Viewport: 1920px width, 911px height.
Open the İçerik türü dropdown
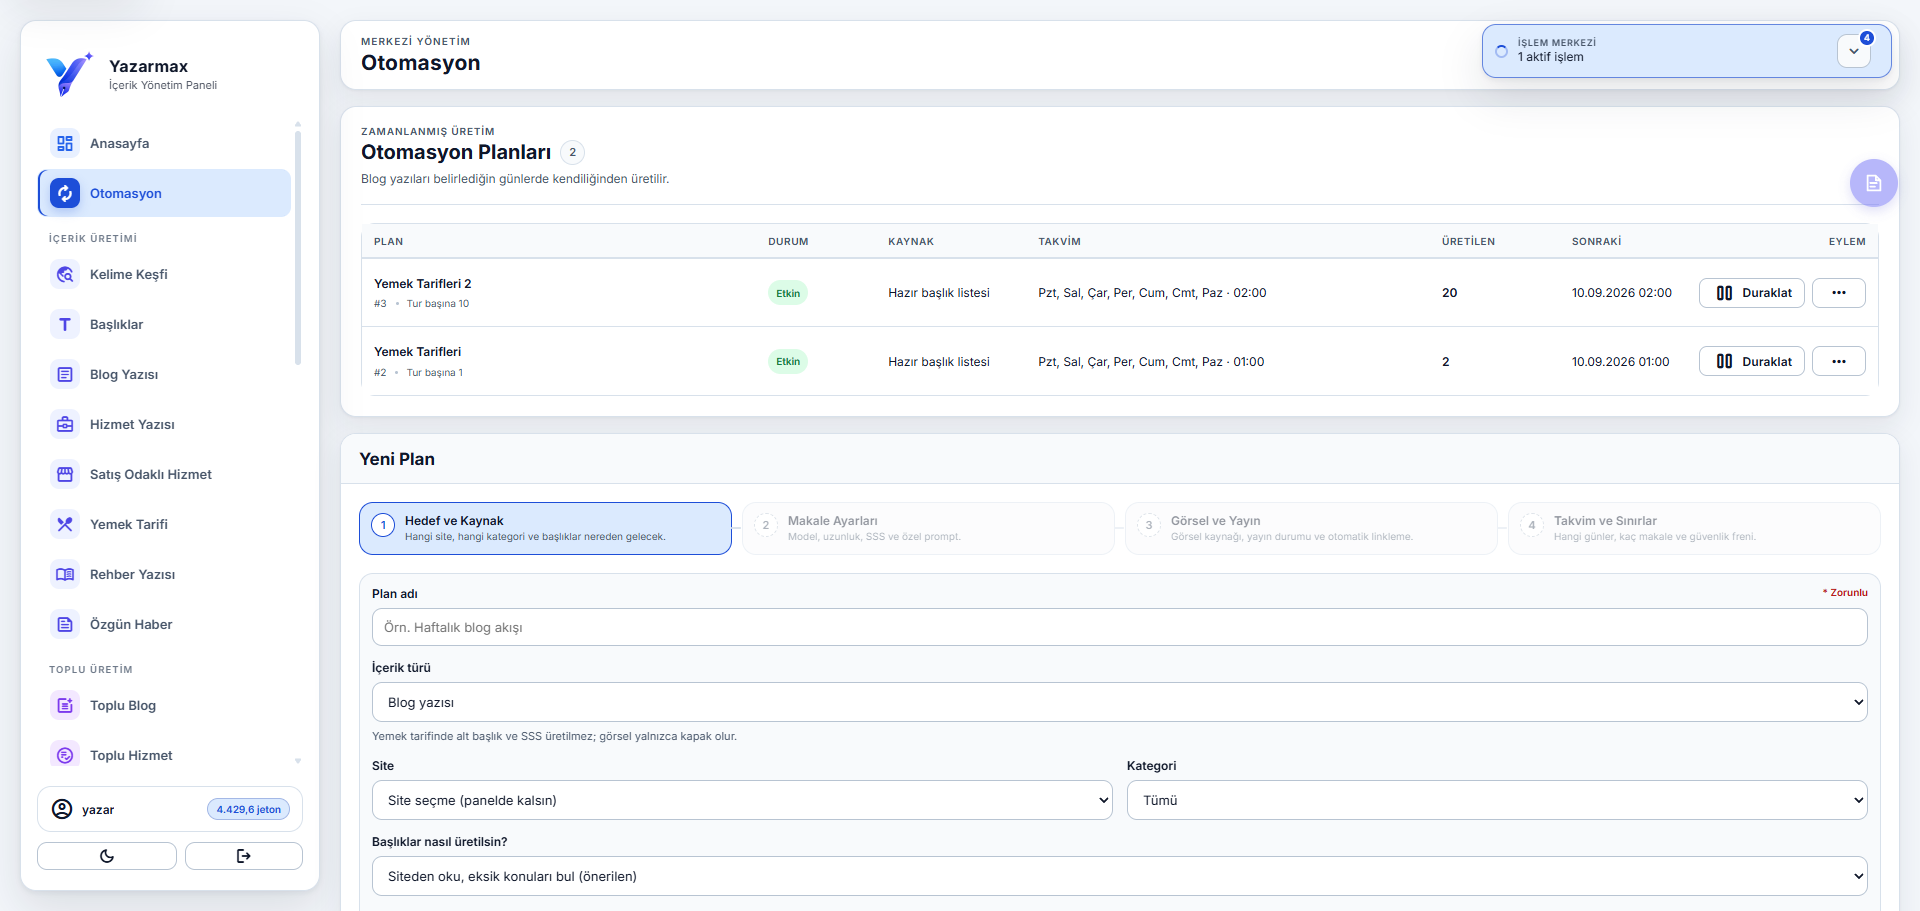[x=1119, y=702]
